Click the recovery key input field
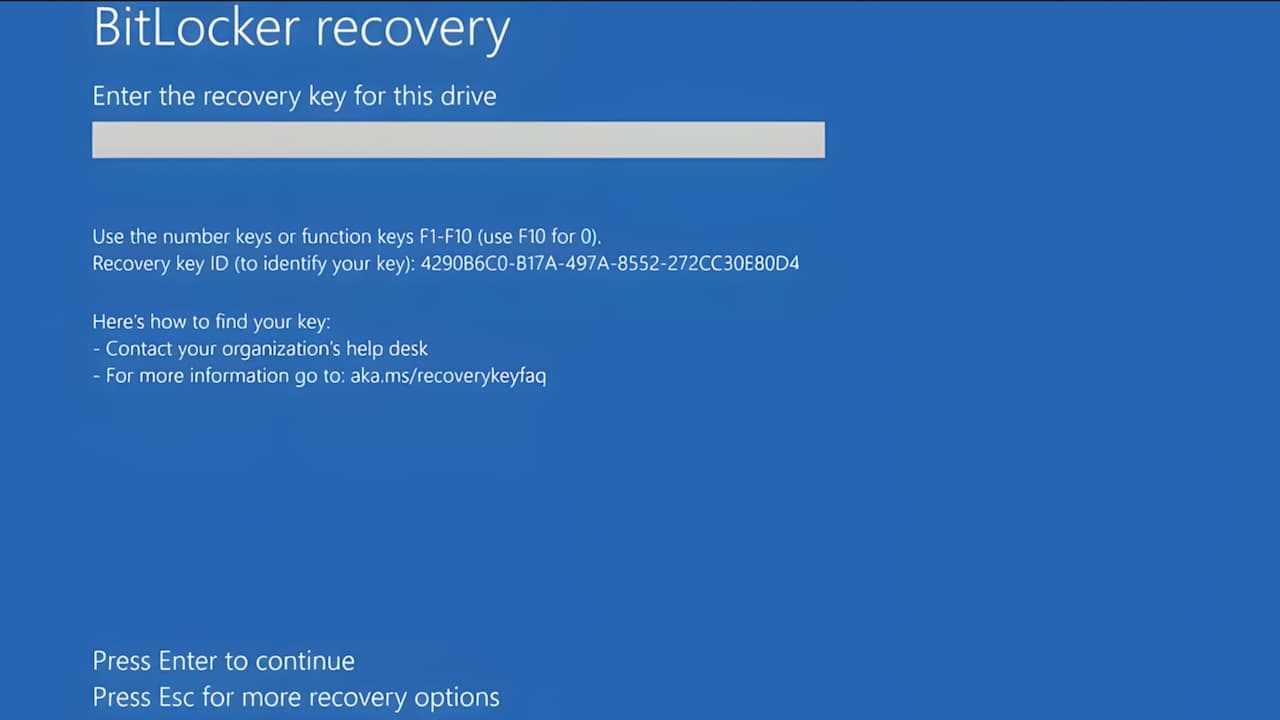The width and height of the screenshot is (1280, 720). click(458, 140)
